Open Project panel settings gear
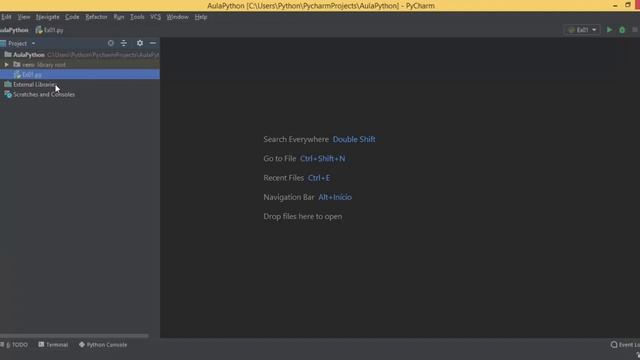The image size is (640, 360). click(140, 43)
